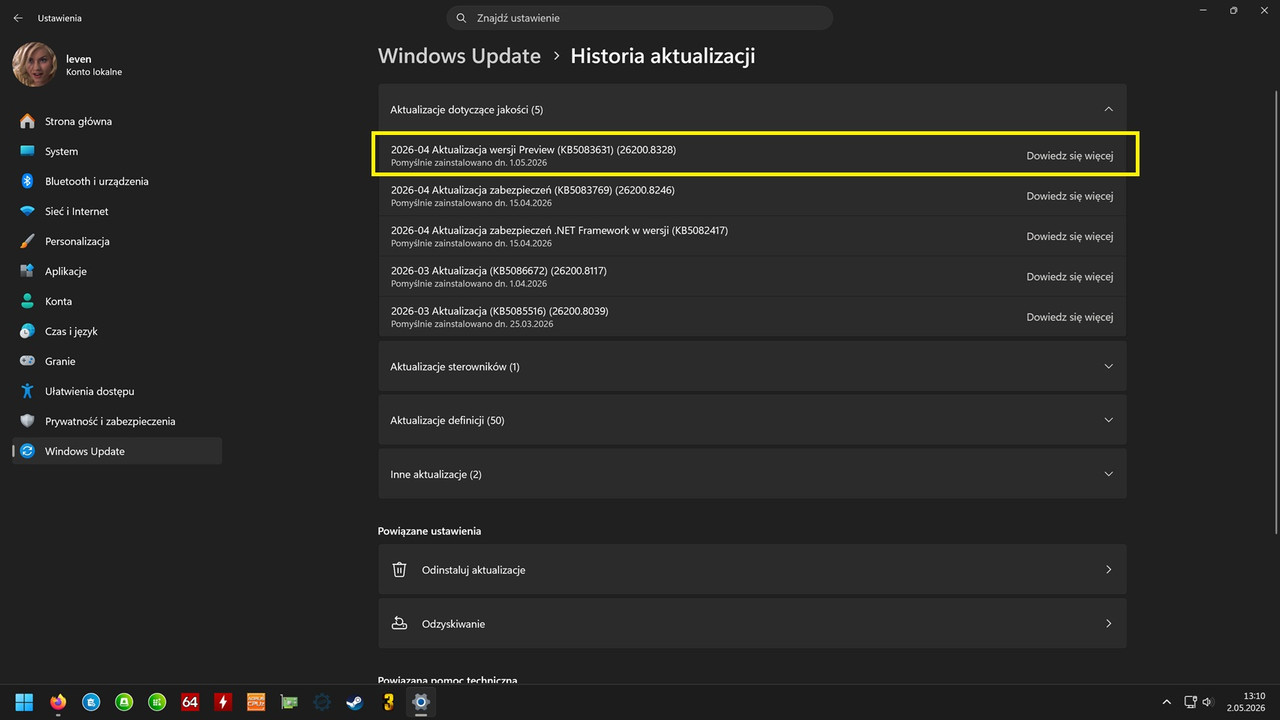The height and width of the screenshot is (720, 1280).
Task: Click the active Settings gear in the taskbar
Action: [x=421, y=702]
